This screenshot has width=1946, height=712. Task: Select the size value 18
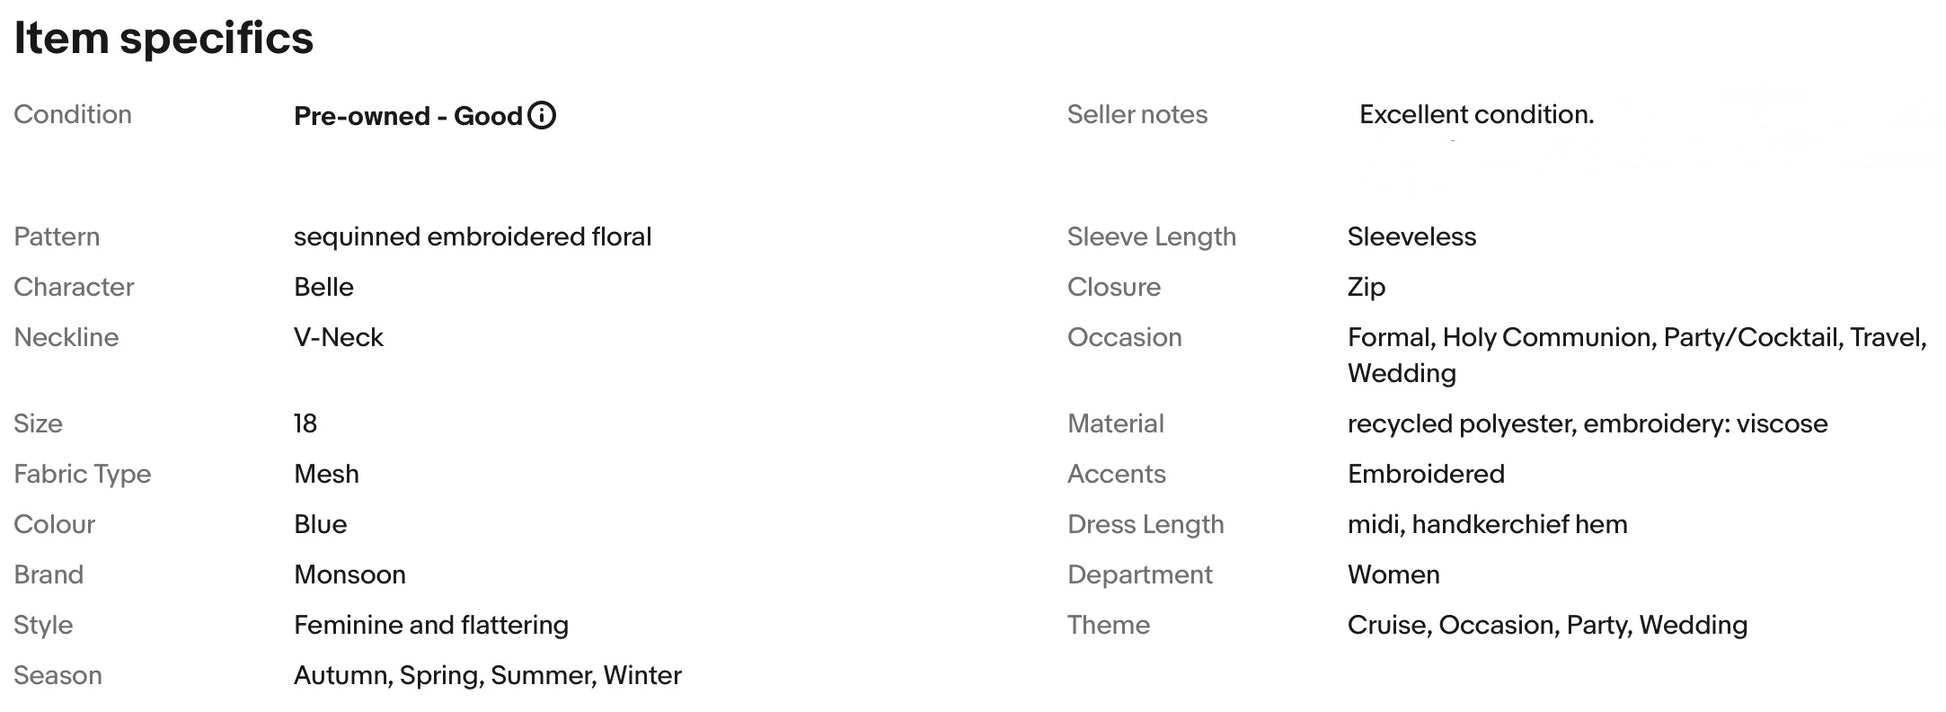pyautogui.click(x=306, y=424)
